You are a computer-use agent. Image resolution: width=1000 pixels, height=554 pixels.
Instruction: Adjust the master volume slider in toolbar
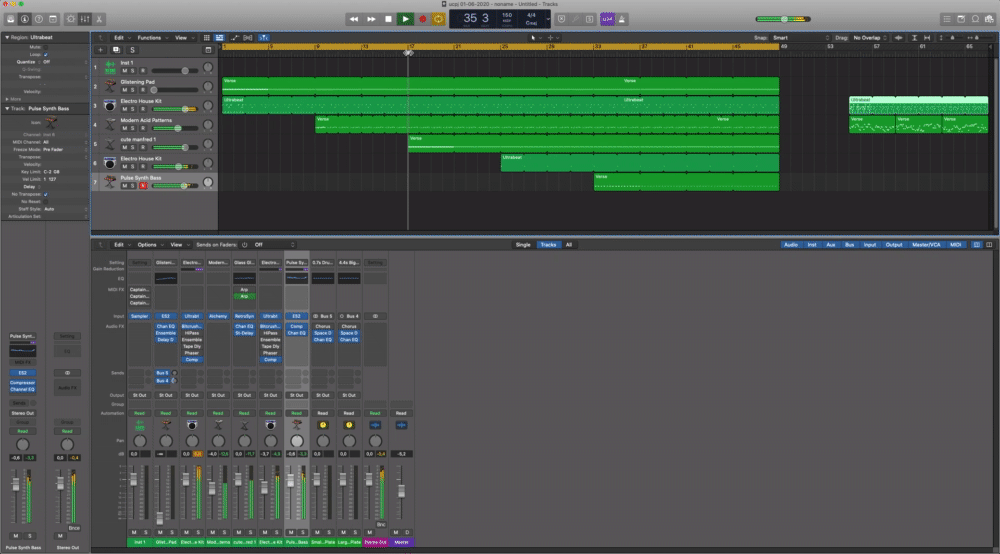coord(784,18)
